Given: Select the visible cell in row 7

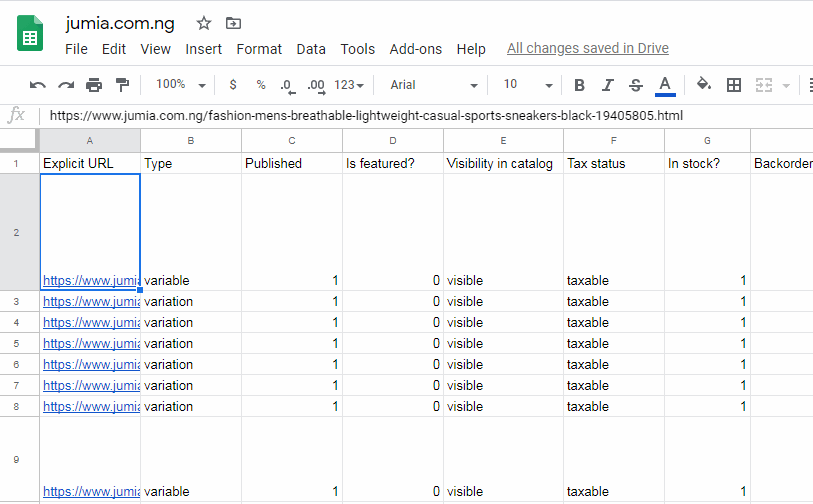Looking at the screenshot, I should click(503, 386).
